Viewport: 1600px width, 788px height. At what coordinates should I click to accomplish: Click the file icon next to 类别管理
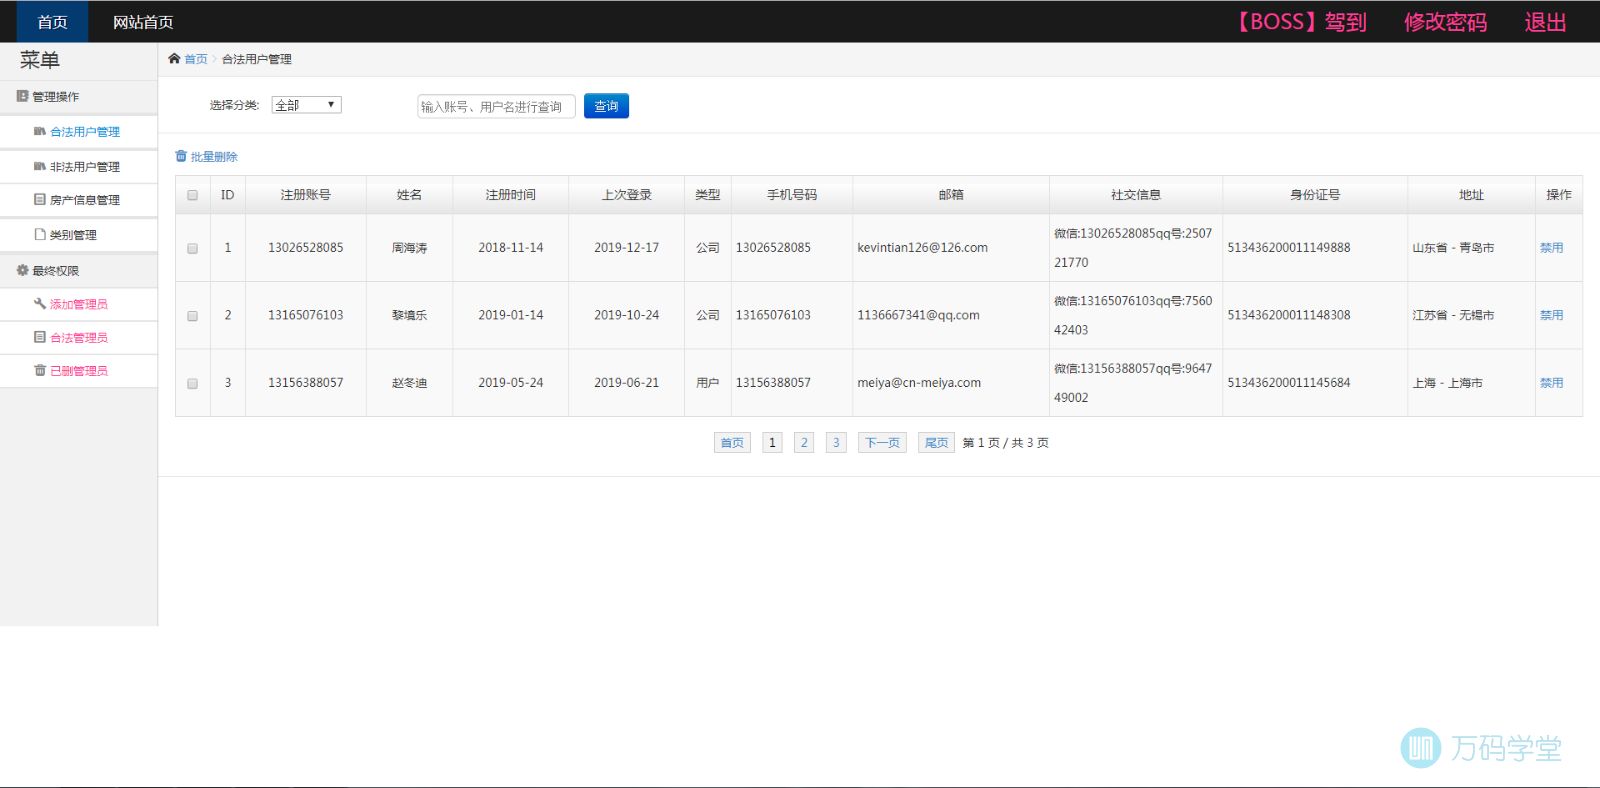tap(40, 234)
